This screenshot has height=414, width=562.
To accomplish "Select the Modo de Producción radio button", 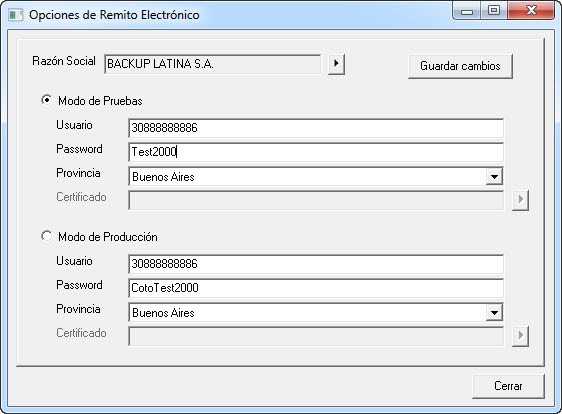I will point(47,236).
